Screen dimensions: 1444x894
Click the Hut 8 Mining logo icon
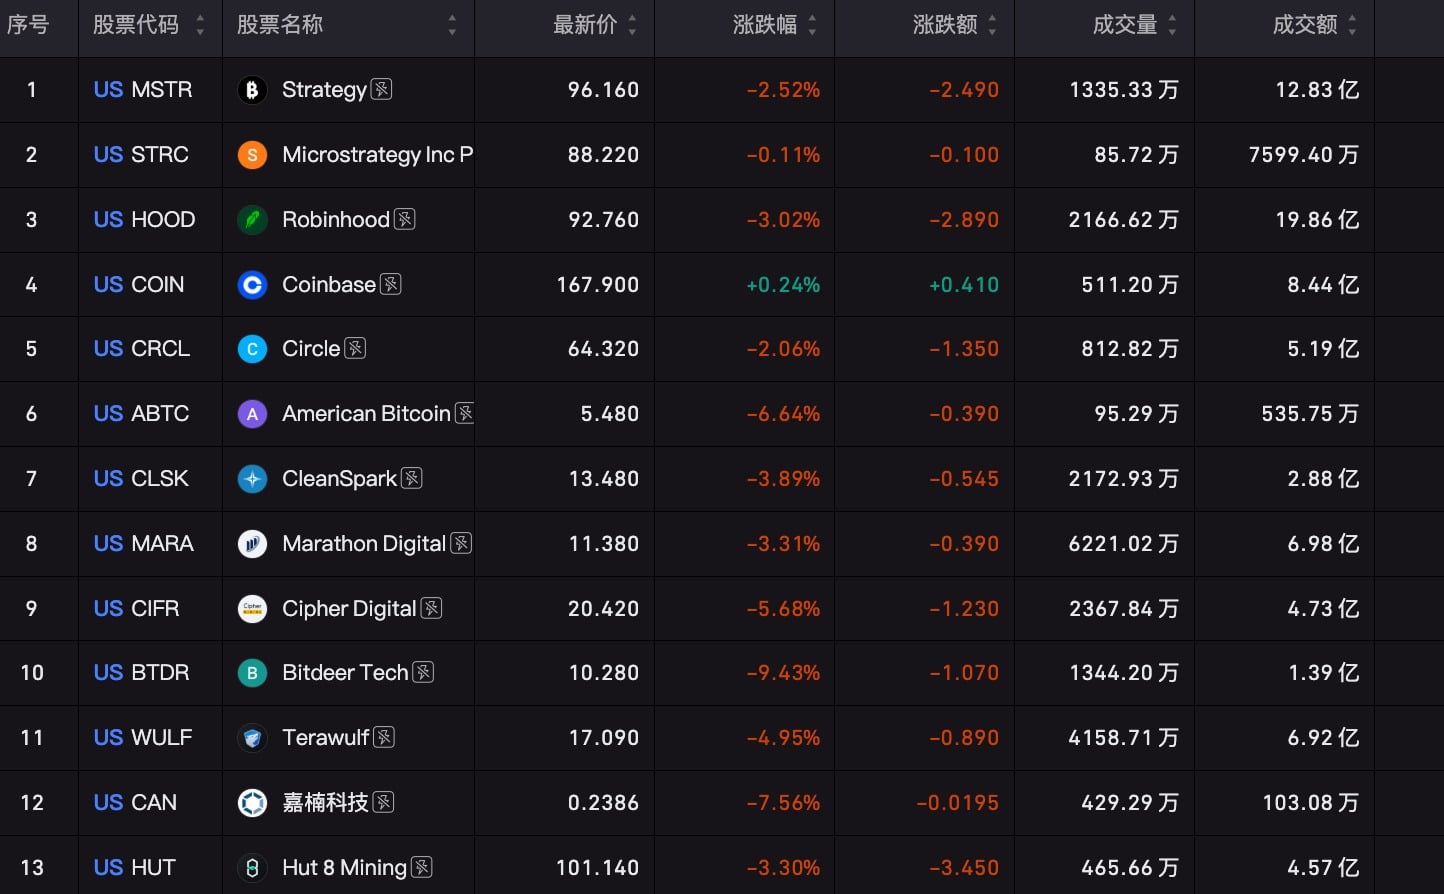252,868
